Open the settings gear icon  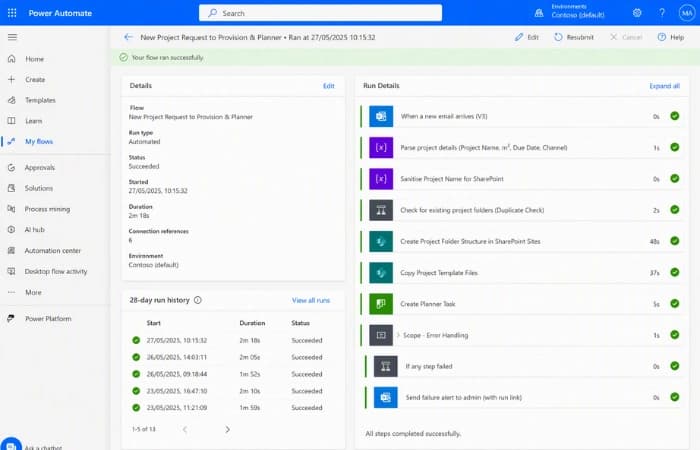click(x=637, y=13)
